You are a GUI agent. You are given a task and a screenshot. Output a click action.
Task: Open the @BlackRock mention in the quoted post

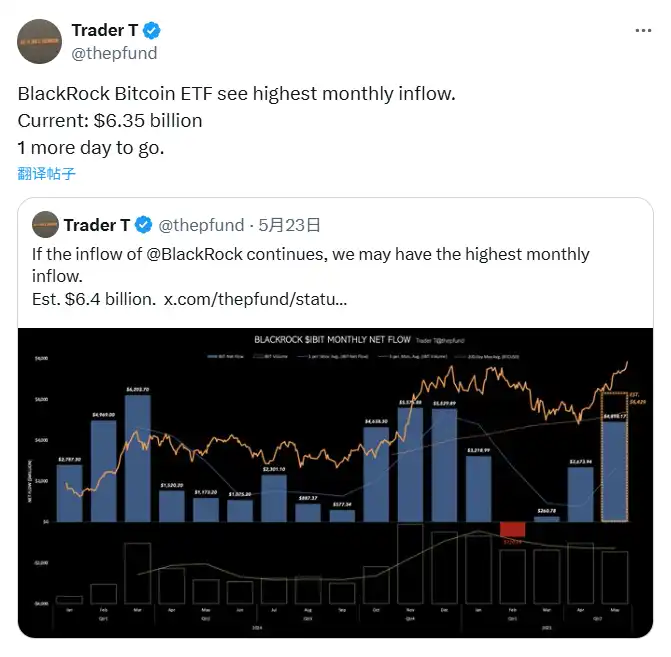pyautogui.click(x=200, y=254)
